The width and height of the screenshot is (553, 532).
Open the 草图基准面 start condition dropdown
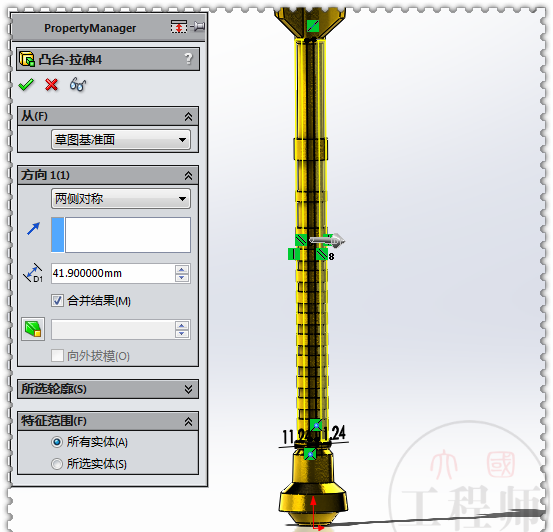121,140
